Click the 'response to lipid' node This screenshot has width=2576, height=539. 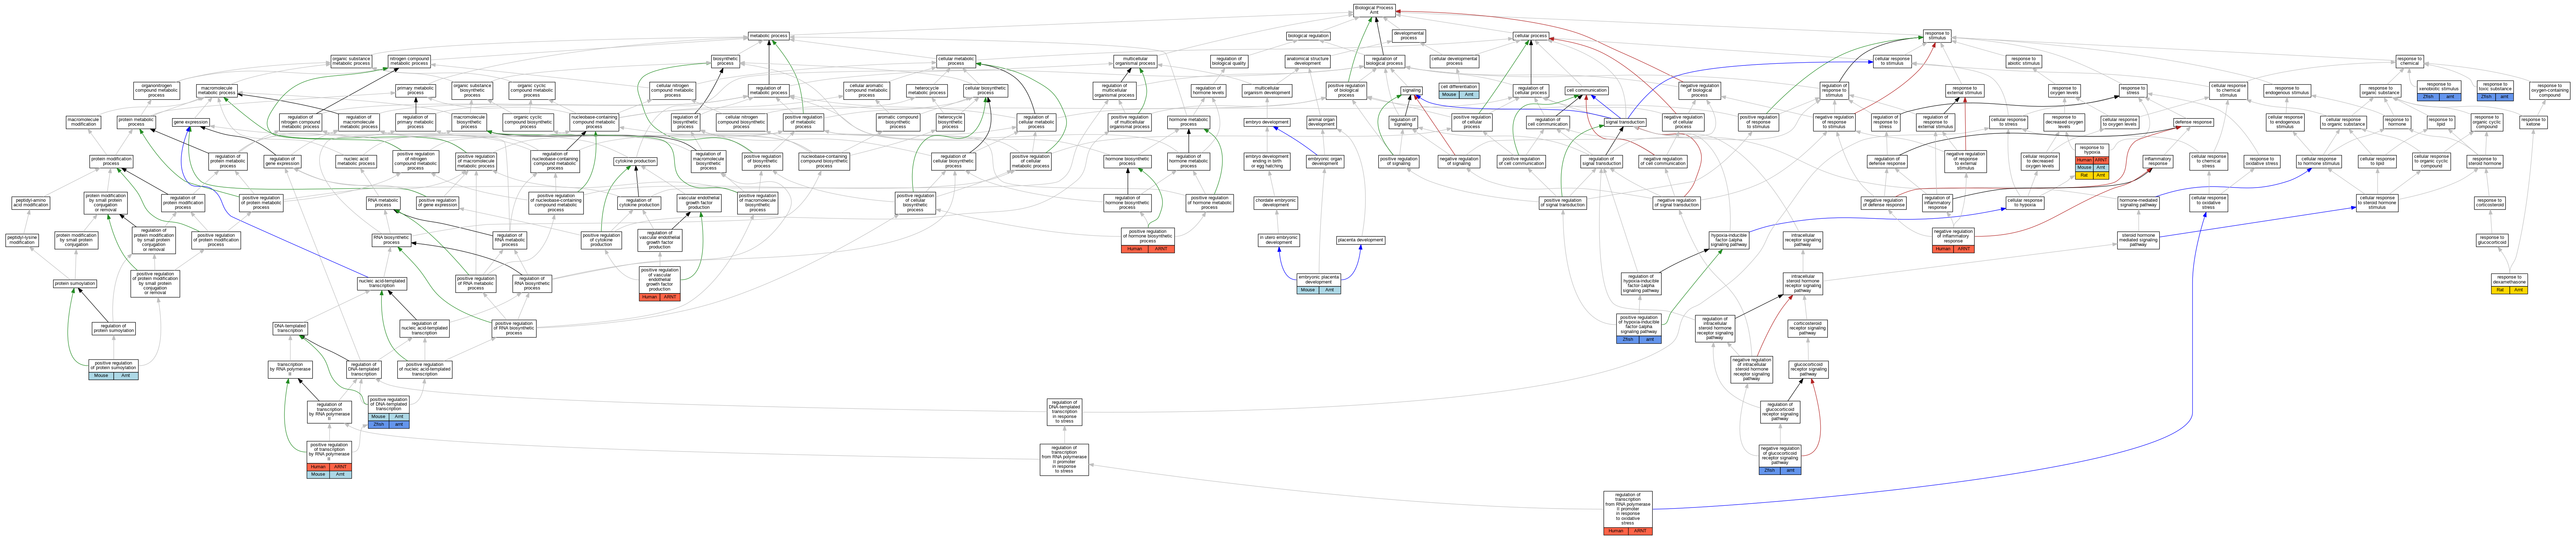pos(2441,122)
